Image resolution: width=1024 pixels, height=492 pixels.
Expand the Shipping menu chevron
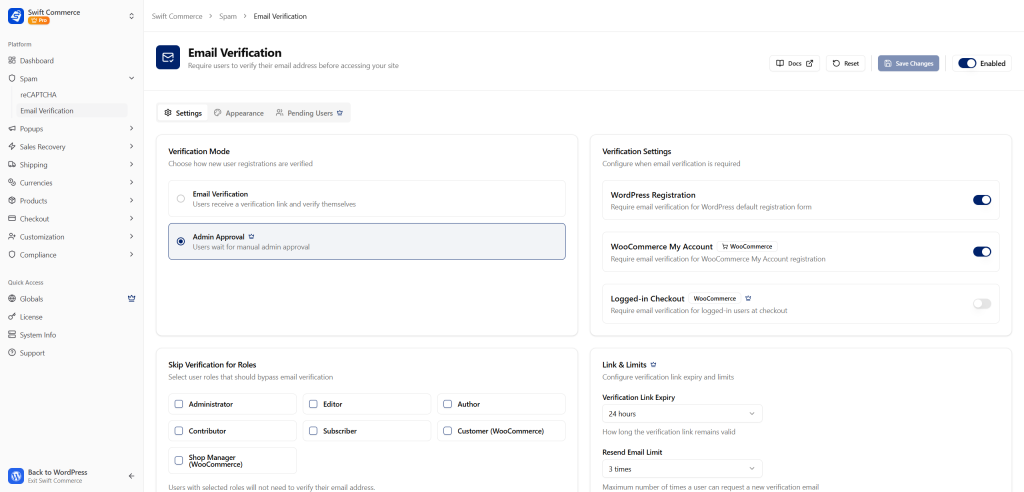131,165
